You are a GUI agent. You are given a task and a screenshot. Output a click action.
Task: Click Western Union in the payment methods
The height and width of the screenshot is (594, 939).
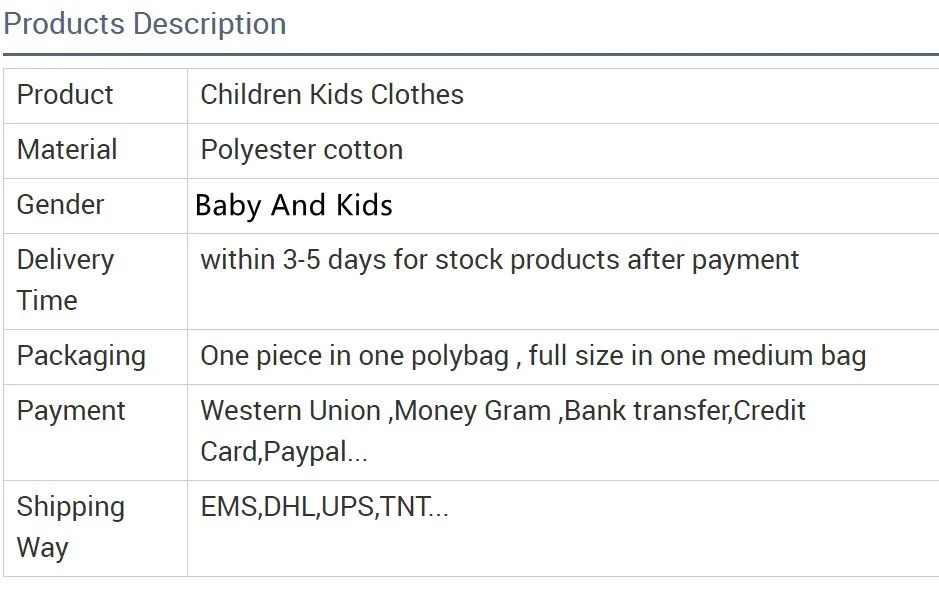[x=290, y=411]
